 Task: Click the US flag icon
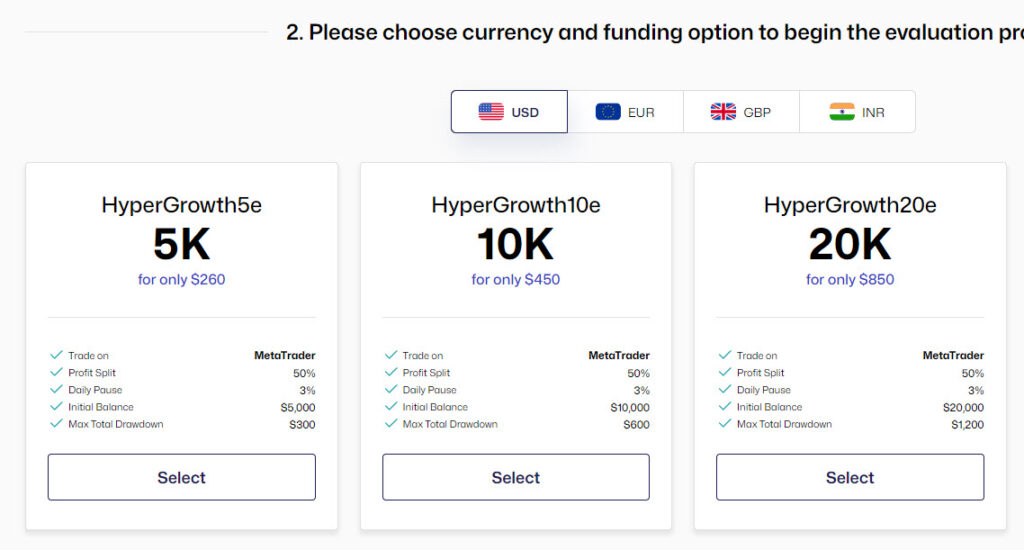click(x=490, y=112)
